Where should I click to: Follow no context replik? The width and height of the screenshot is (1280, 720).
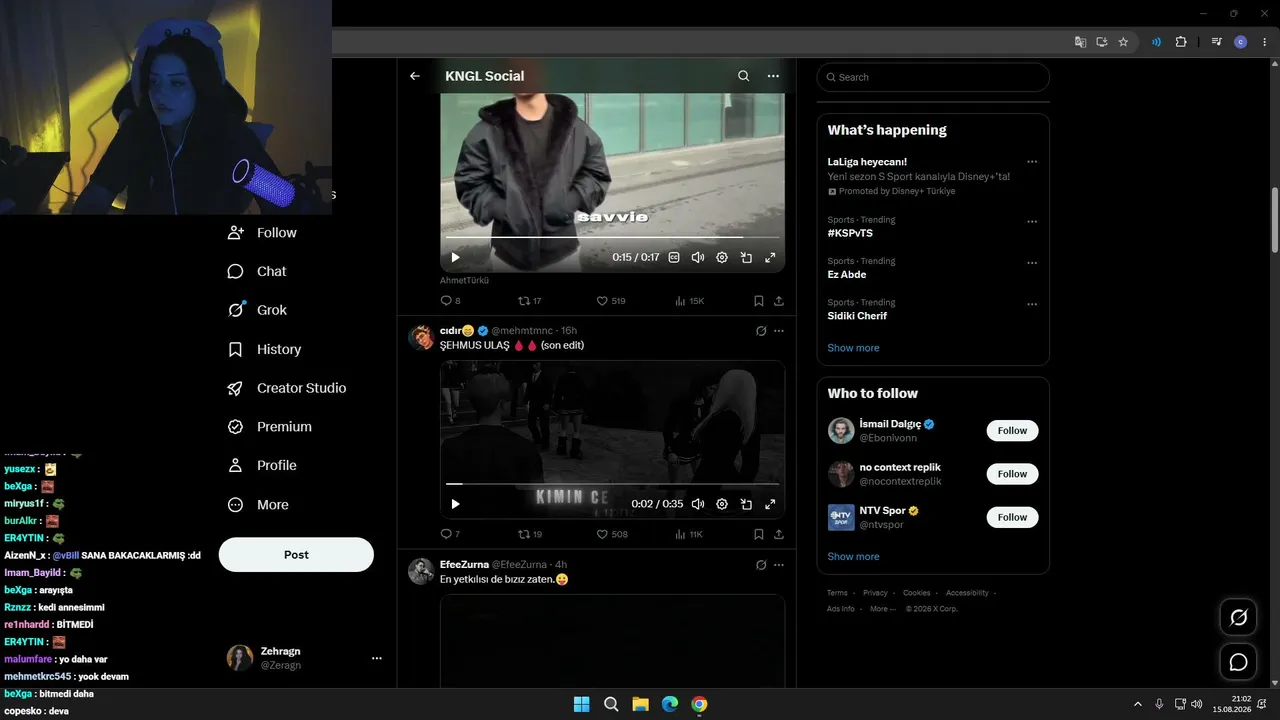[1012, 474]
